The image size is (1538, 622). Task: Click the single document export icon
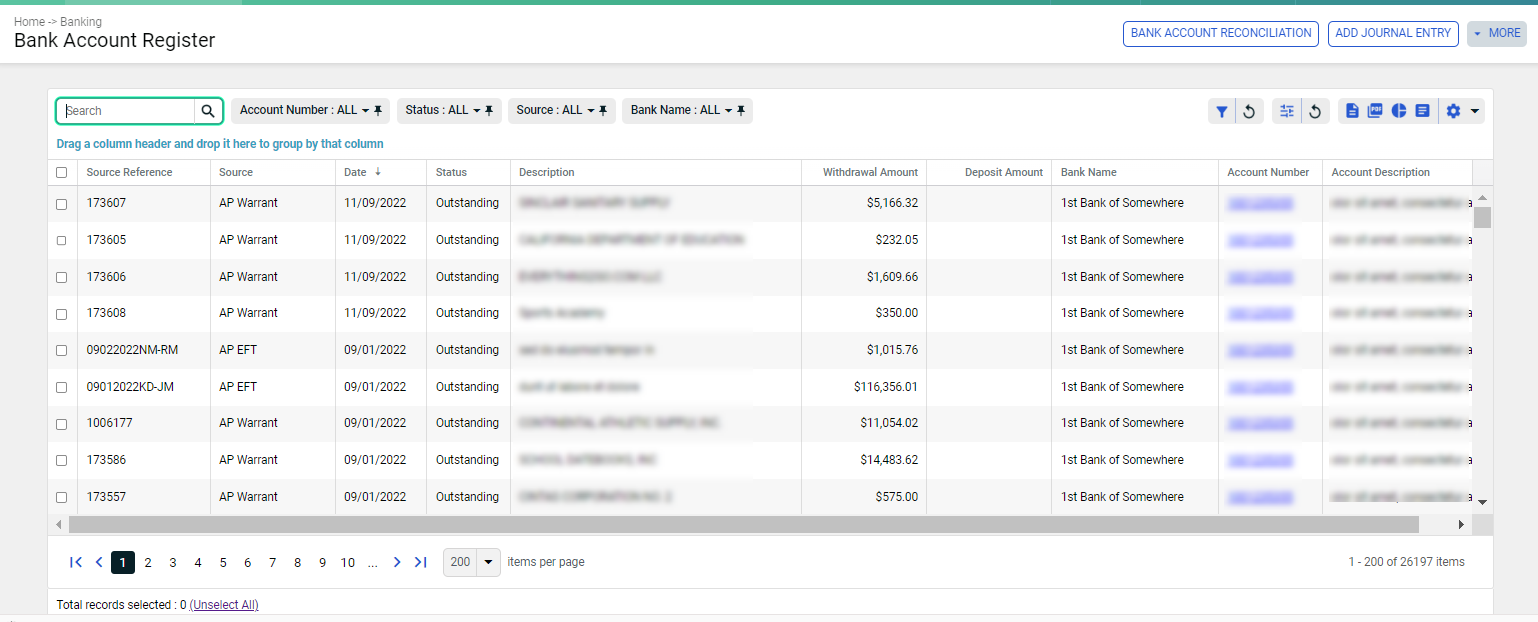pyautogui.click(x=1352, y=111)
